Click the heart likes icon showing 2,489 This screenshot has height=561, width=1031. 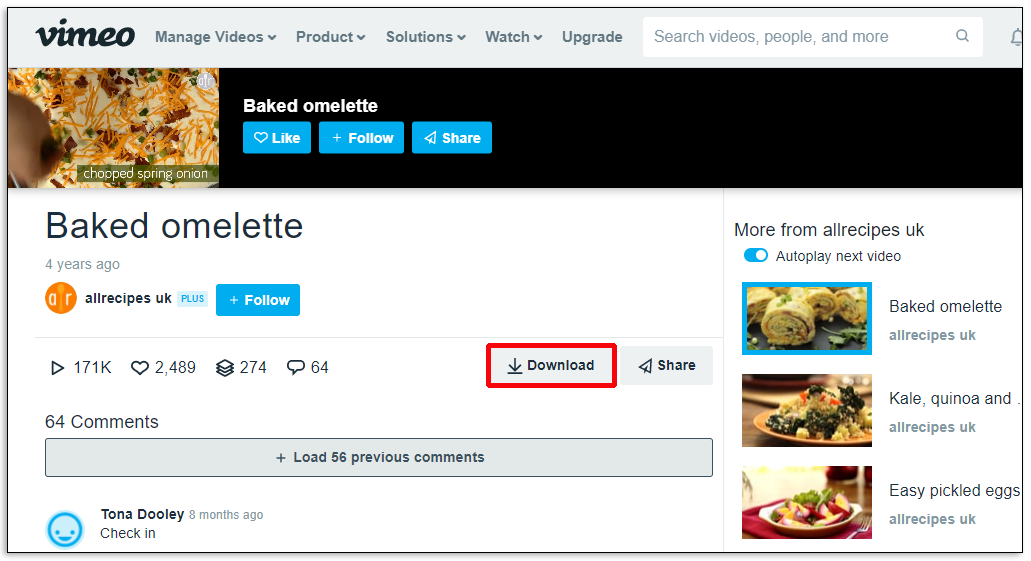pos(140,368)
